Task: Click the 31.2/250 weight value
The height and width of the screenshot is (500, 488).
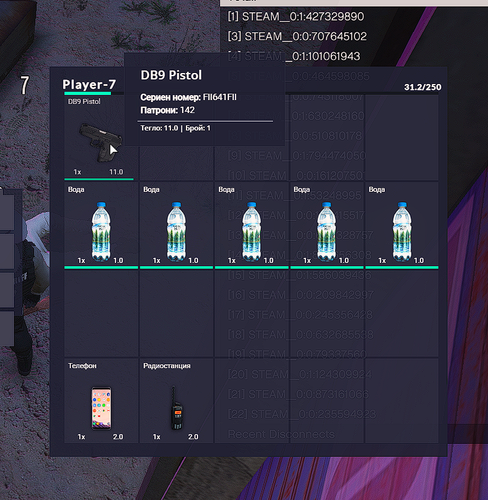Action: (x=423, y=87)
